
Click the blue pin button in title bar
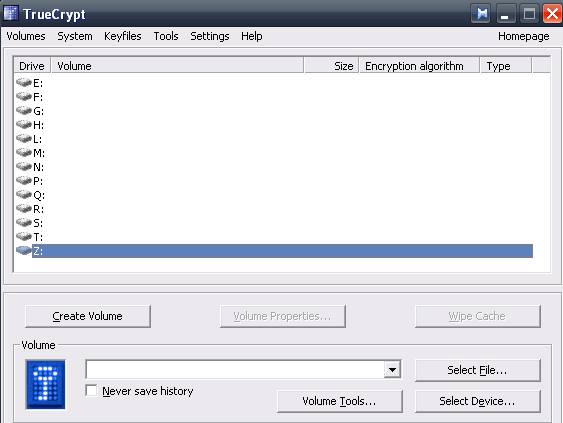[x=481, y=14]
